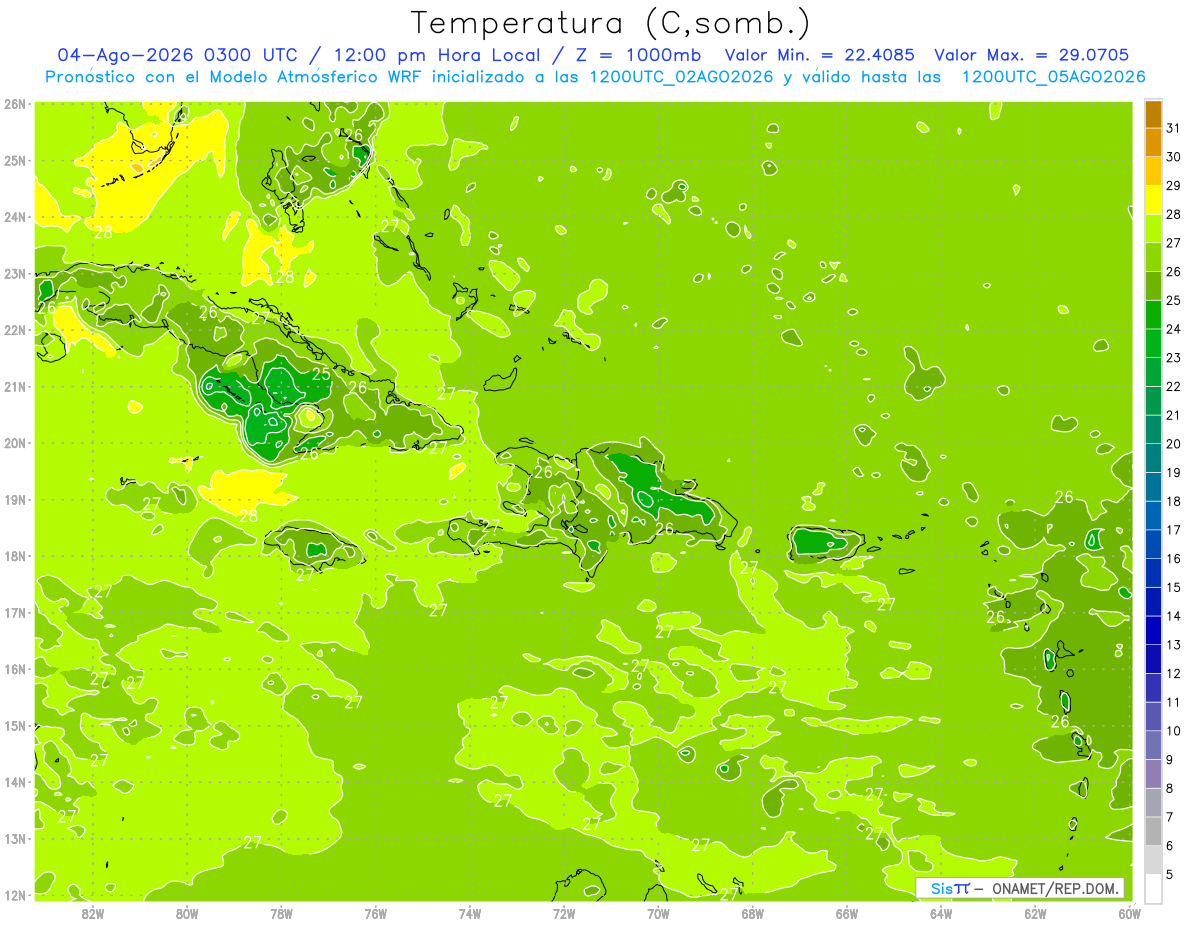Image resolution: width=1200 pixels, height=927 pixels.
Task: Click the 26N latitude axis label
Action: (15, 104)
